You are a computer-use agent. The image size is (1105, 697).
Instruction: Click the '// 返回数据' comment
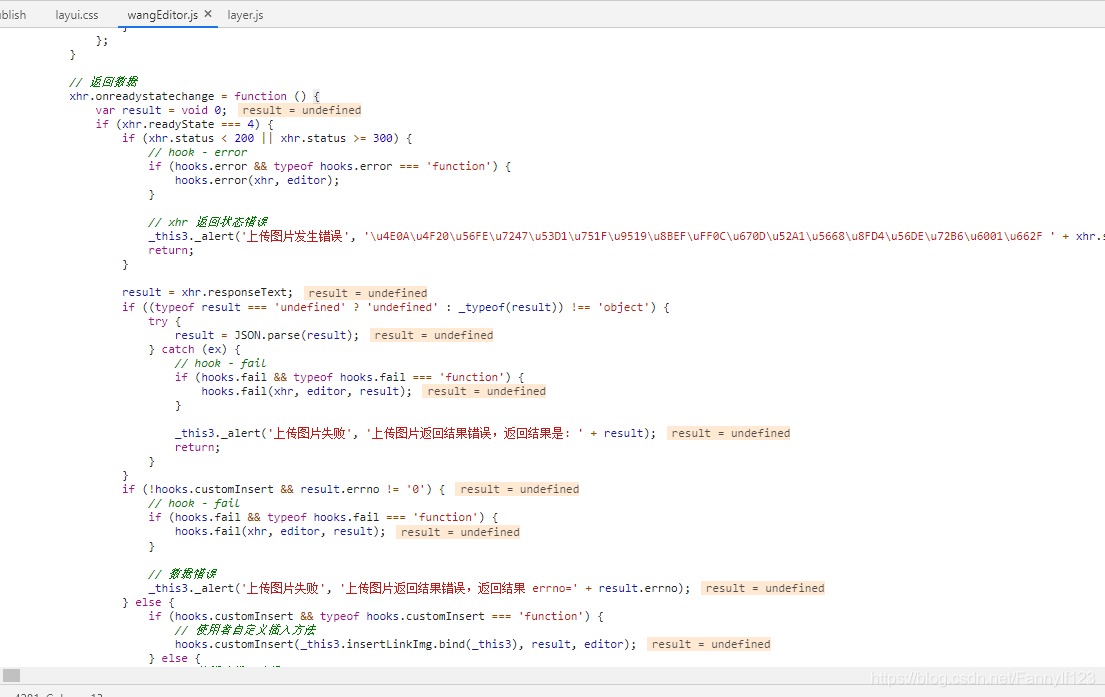click(104, 82)
